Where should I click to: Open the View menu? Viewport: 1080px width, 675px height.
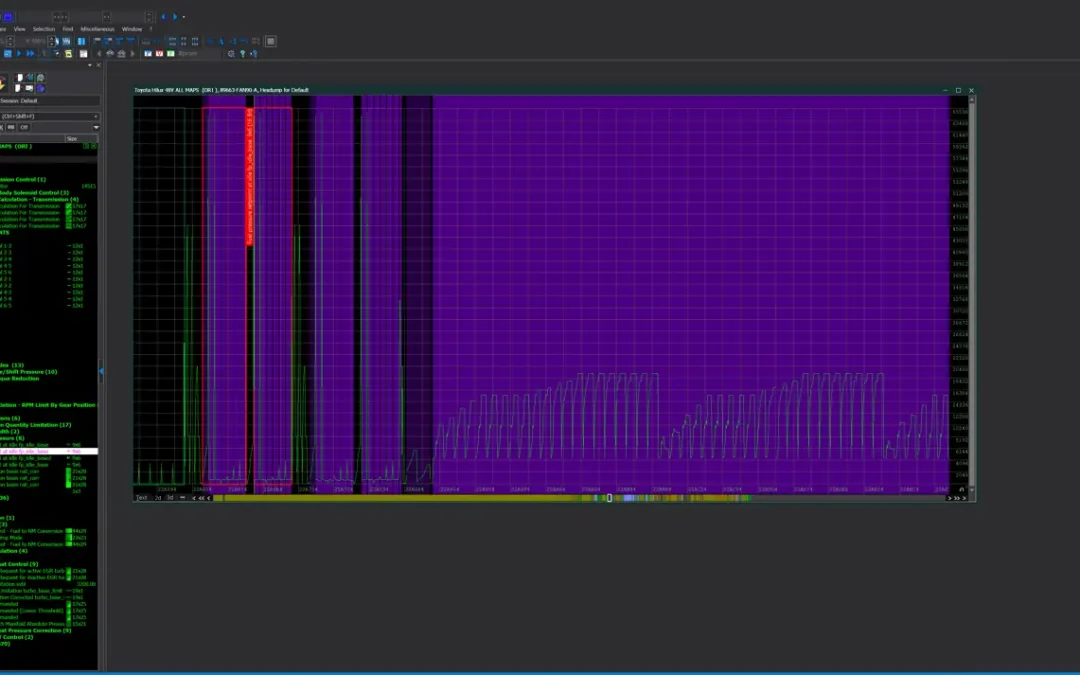point(19,29)
